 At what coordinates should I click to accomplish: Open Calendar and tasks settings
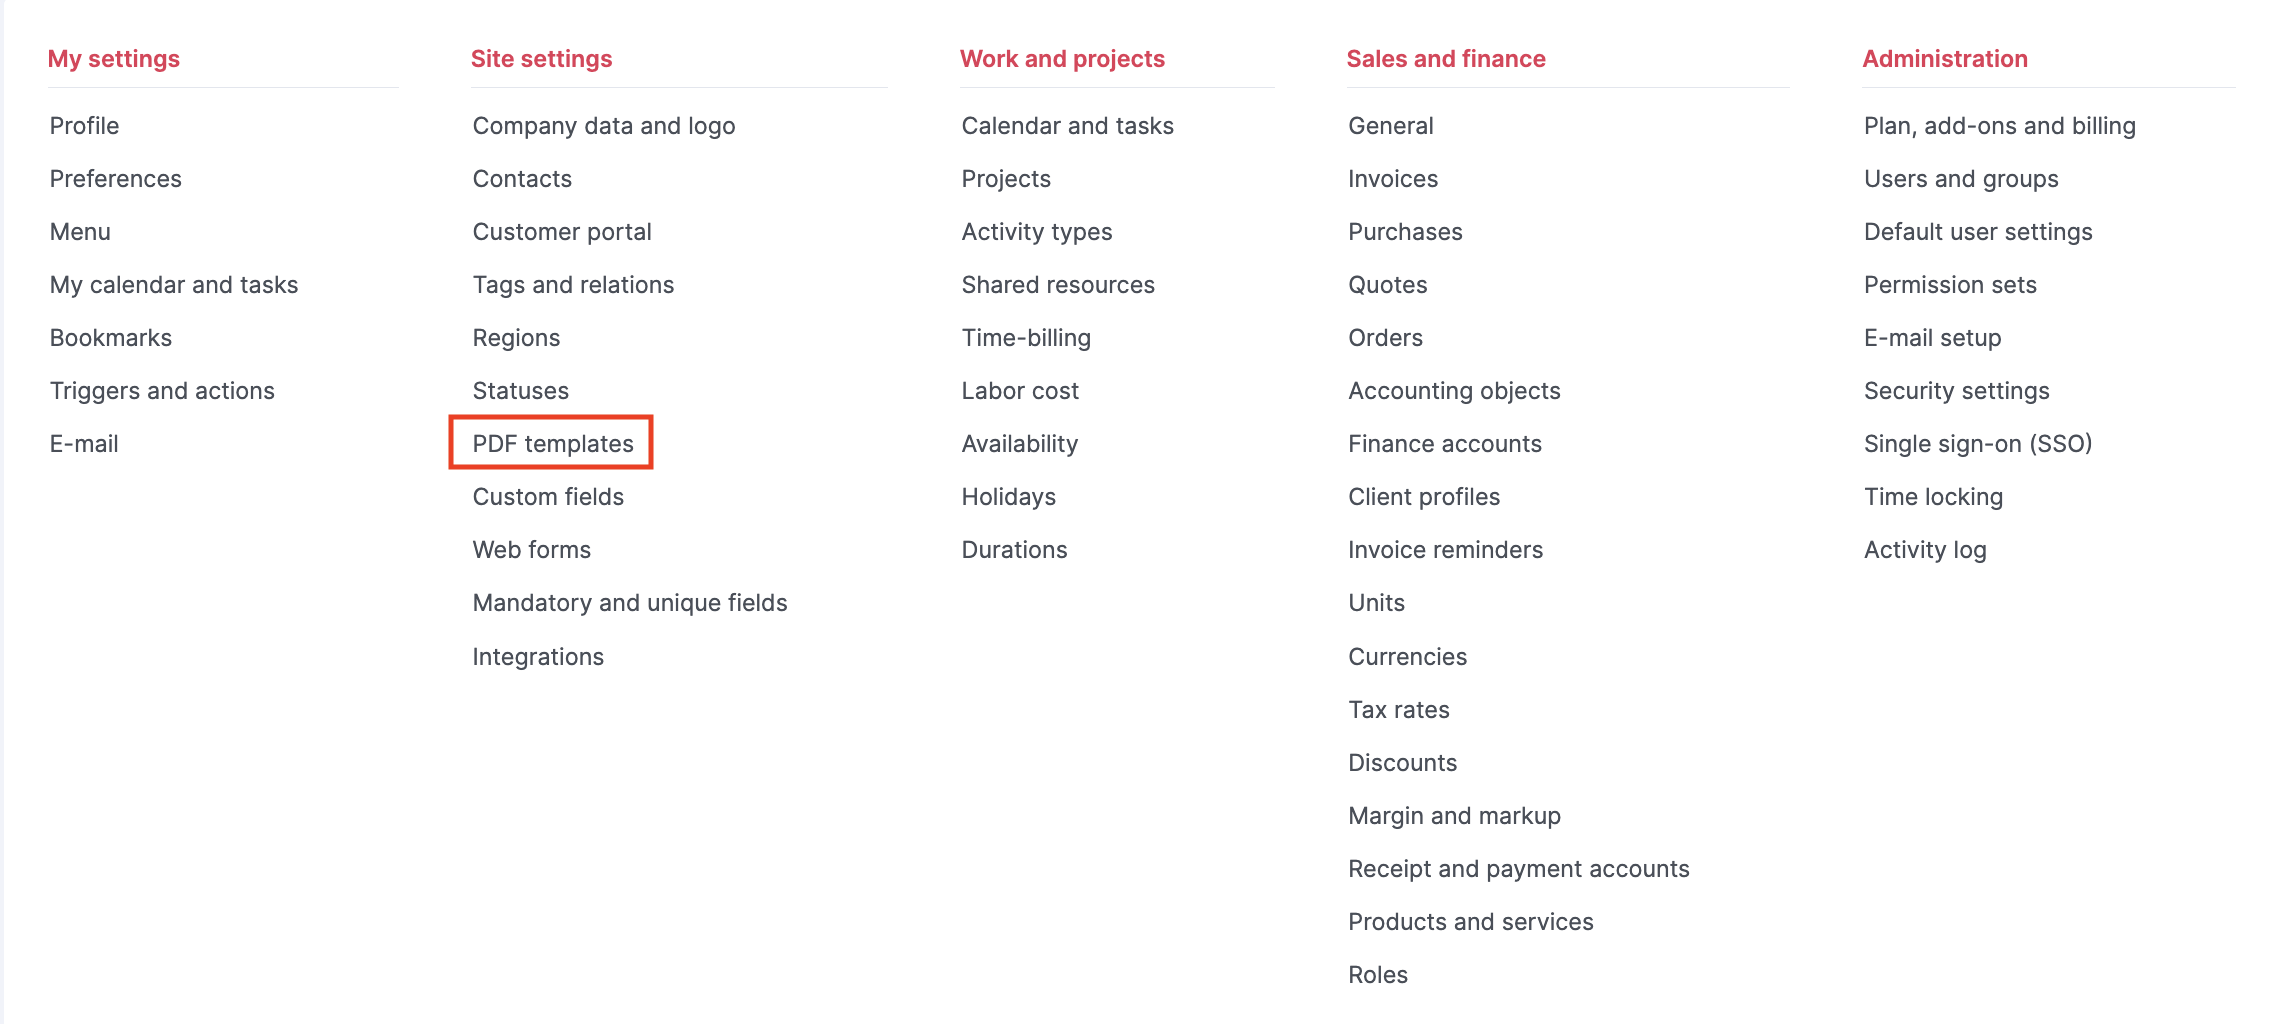[x=1067, y=125]
